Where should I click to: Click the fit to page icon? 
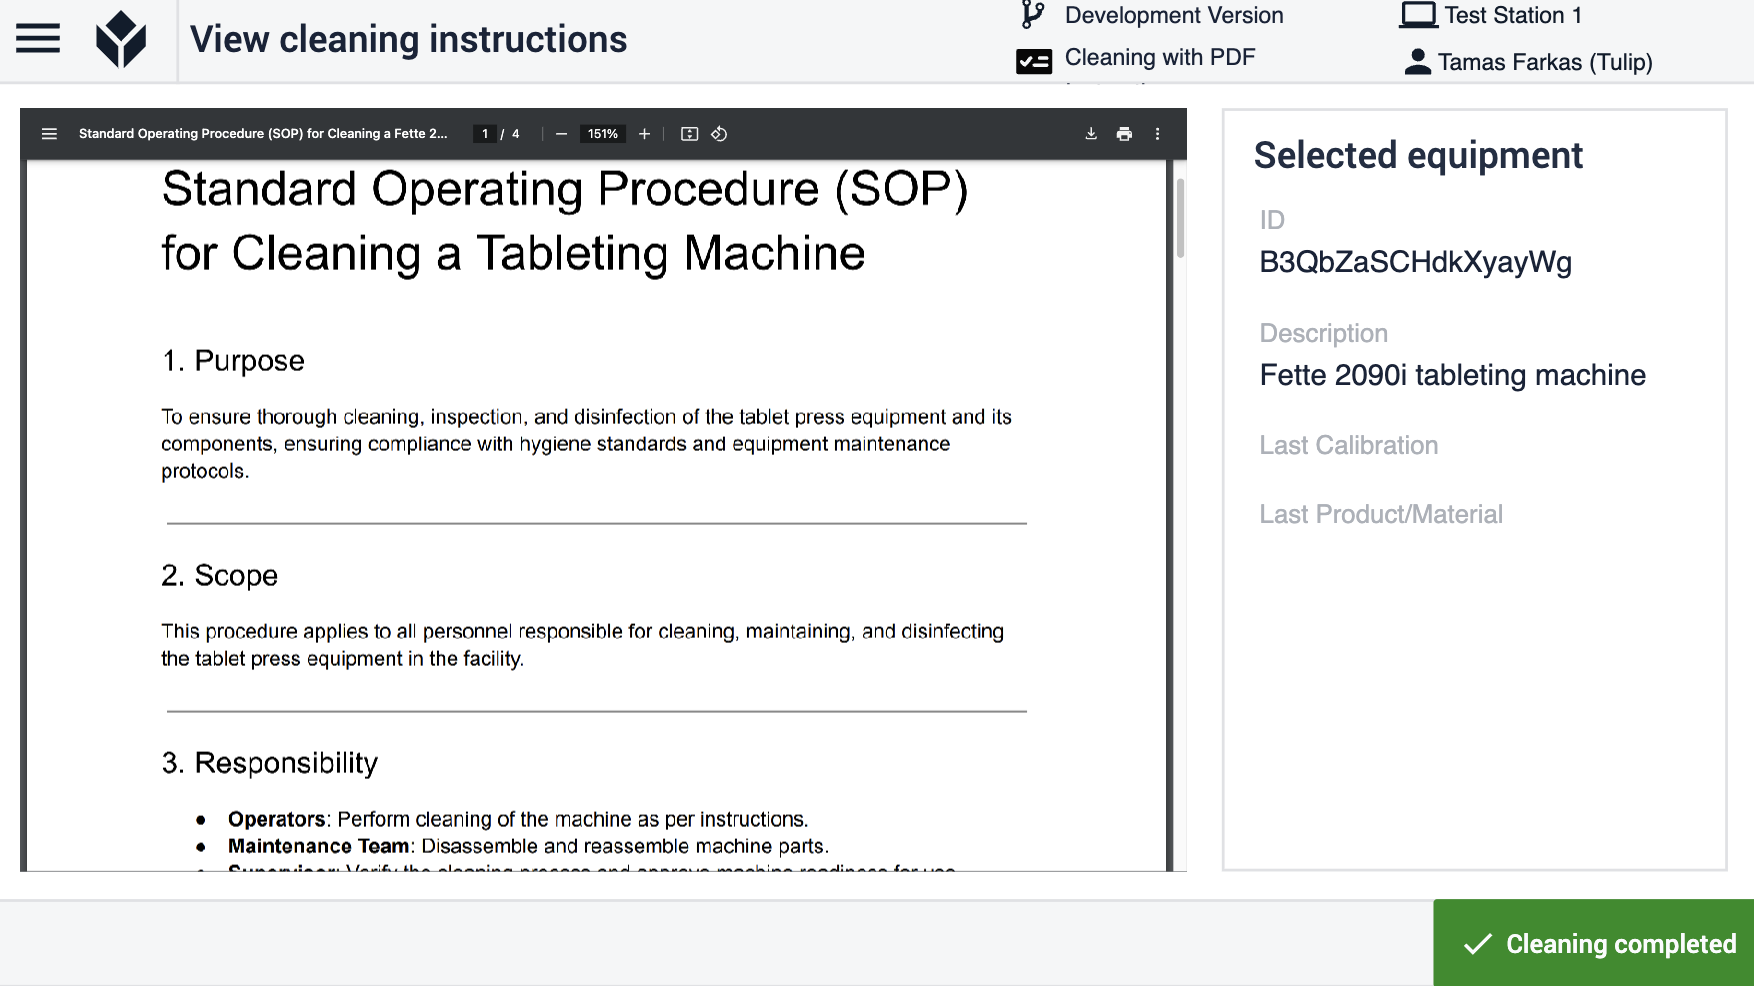tap(689, 134)
